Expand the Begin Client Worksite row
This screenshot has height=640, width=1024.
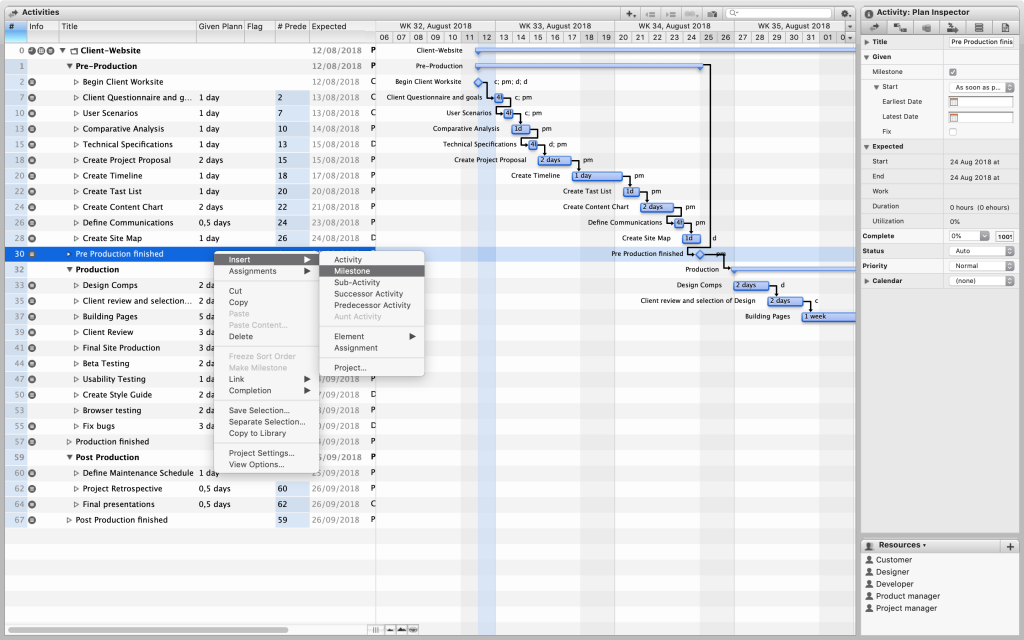(x=76, y=82)
